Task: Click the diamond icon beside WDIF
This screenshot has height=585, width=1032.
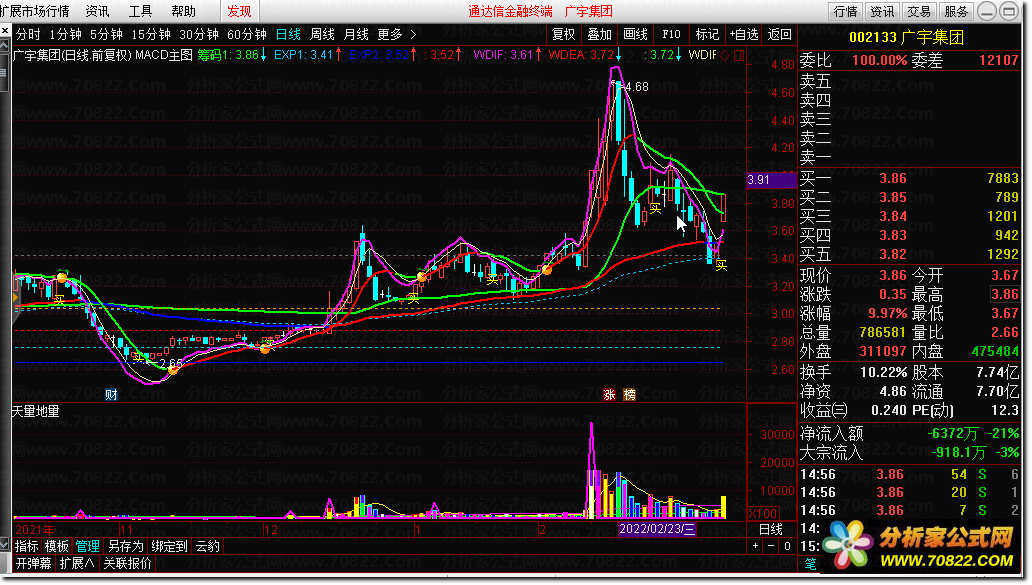Action: coord(725,55)
